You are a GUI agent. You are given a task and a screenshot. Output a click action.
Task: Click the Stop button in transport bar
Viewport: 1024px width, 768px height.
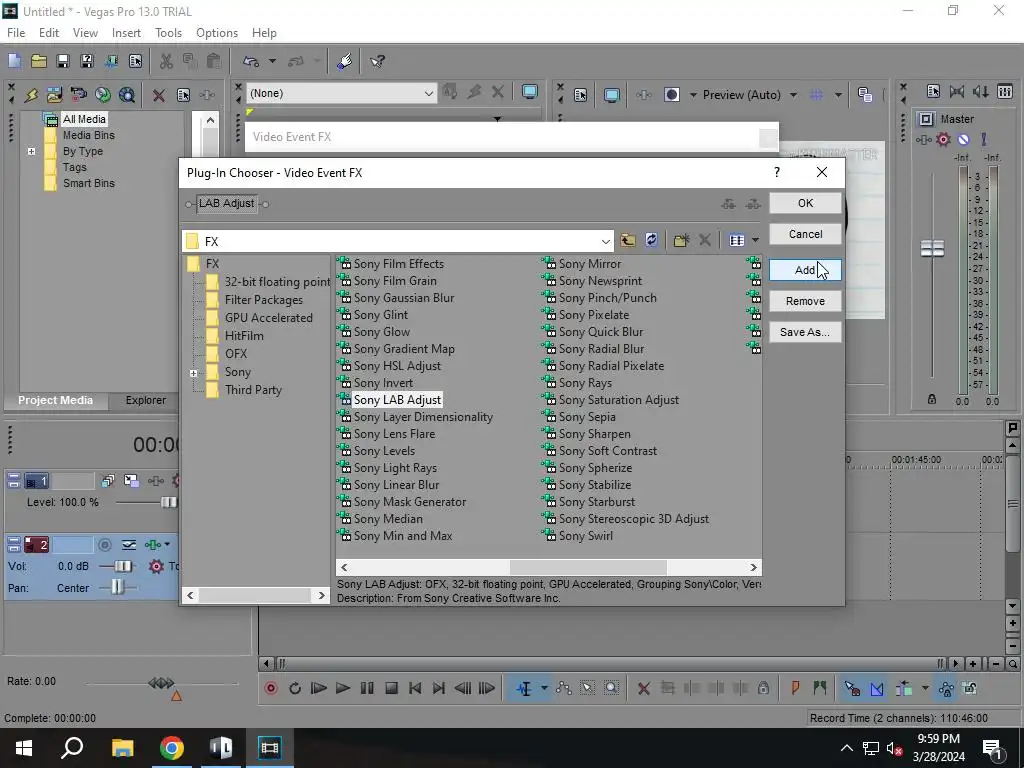[391, 688]
